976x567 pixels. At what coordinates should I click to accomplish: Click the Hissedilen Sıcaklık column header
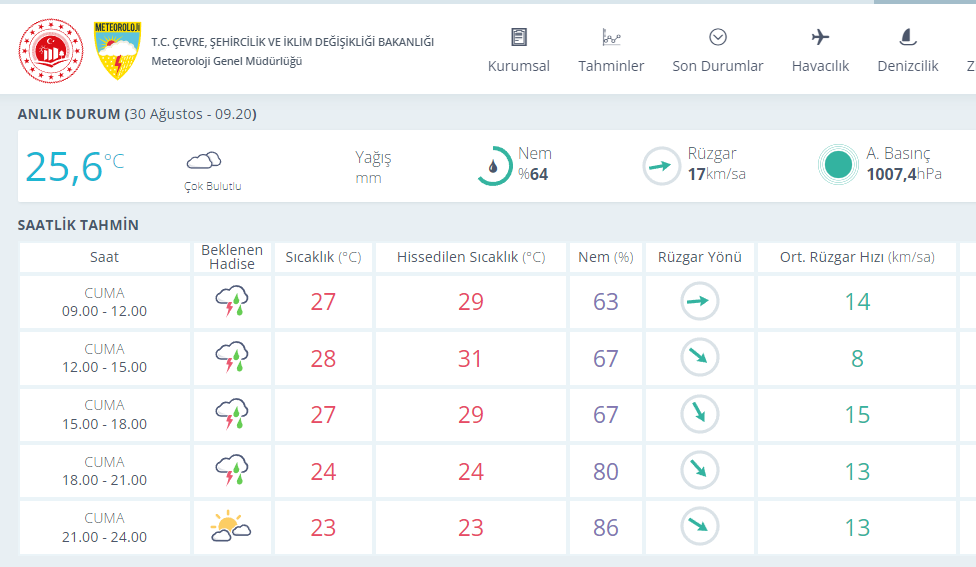coord(471,257)
